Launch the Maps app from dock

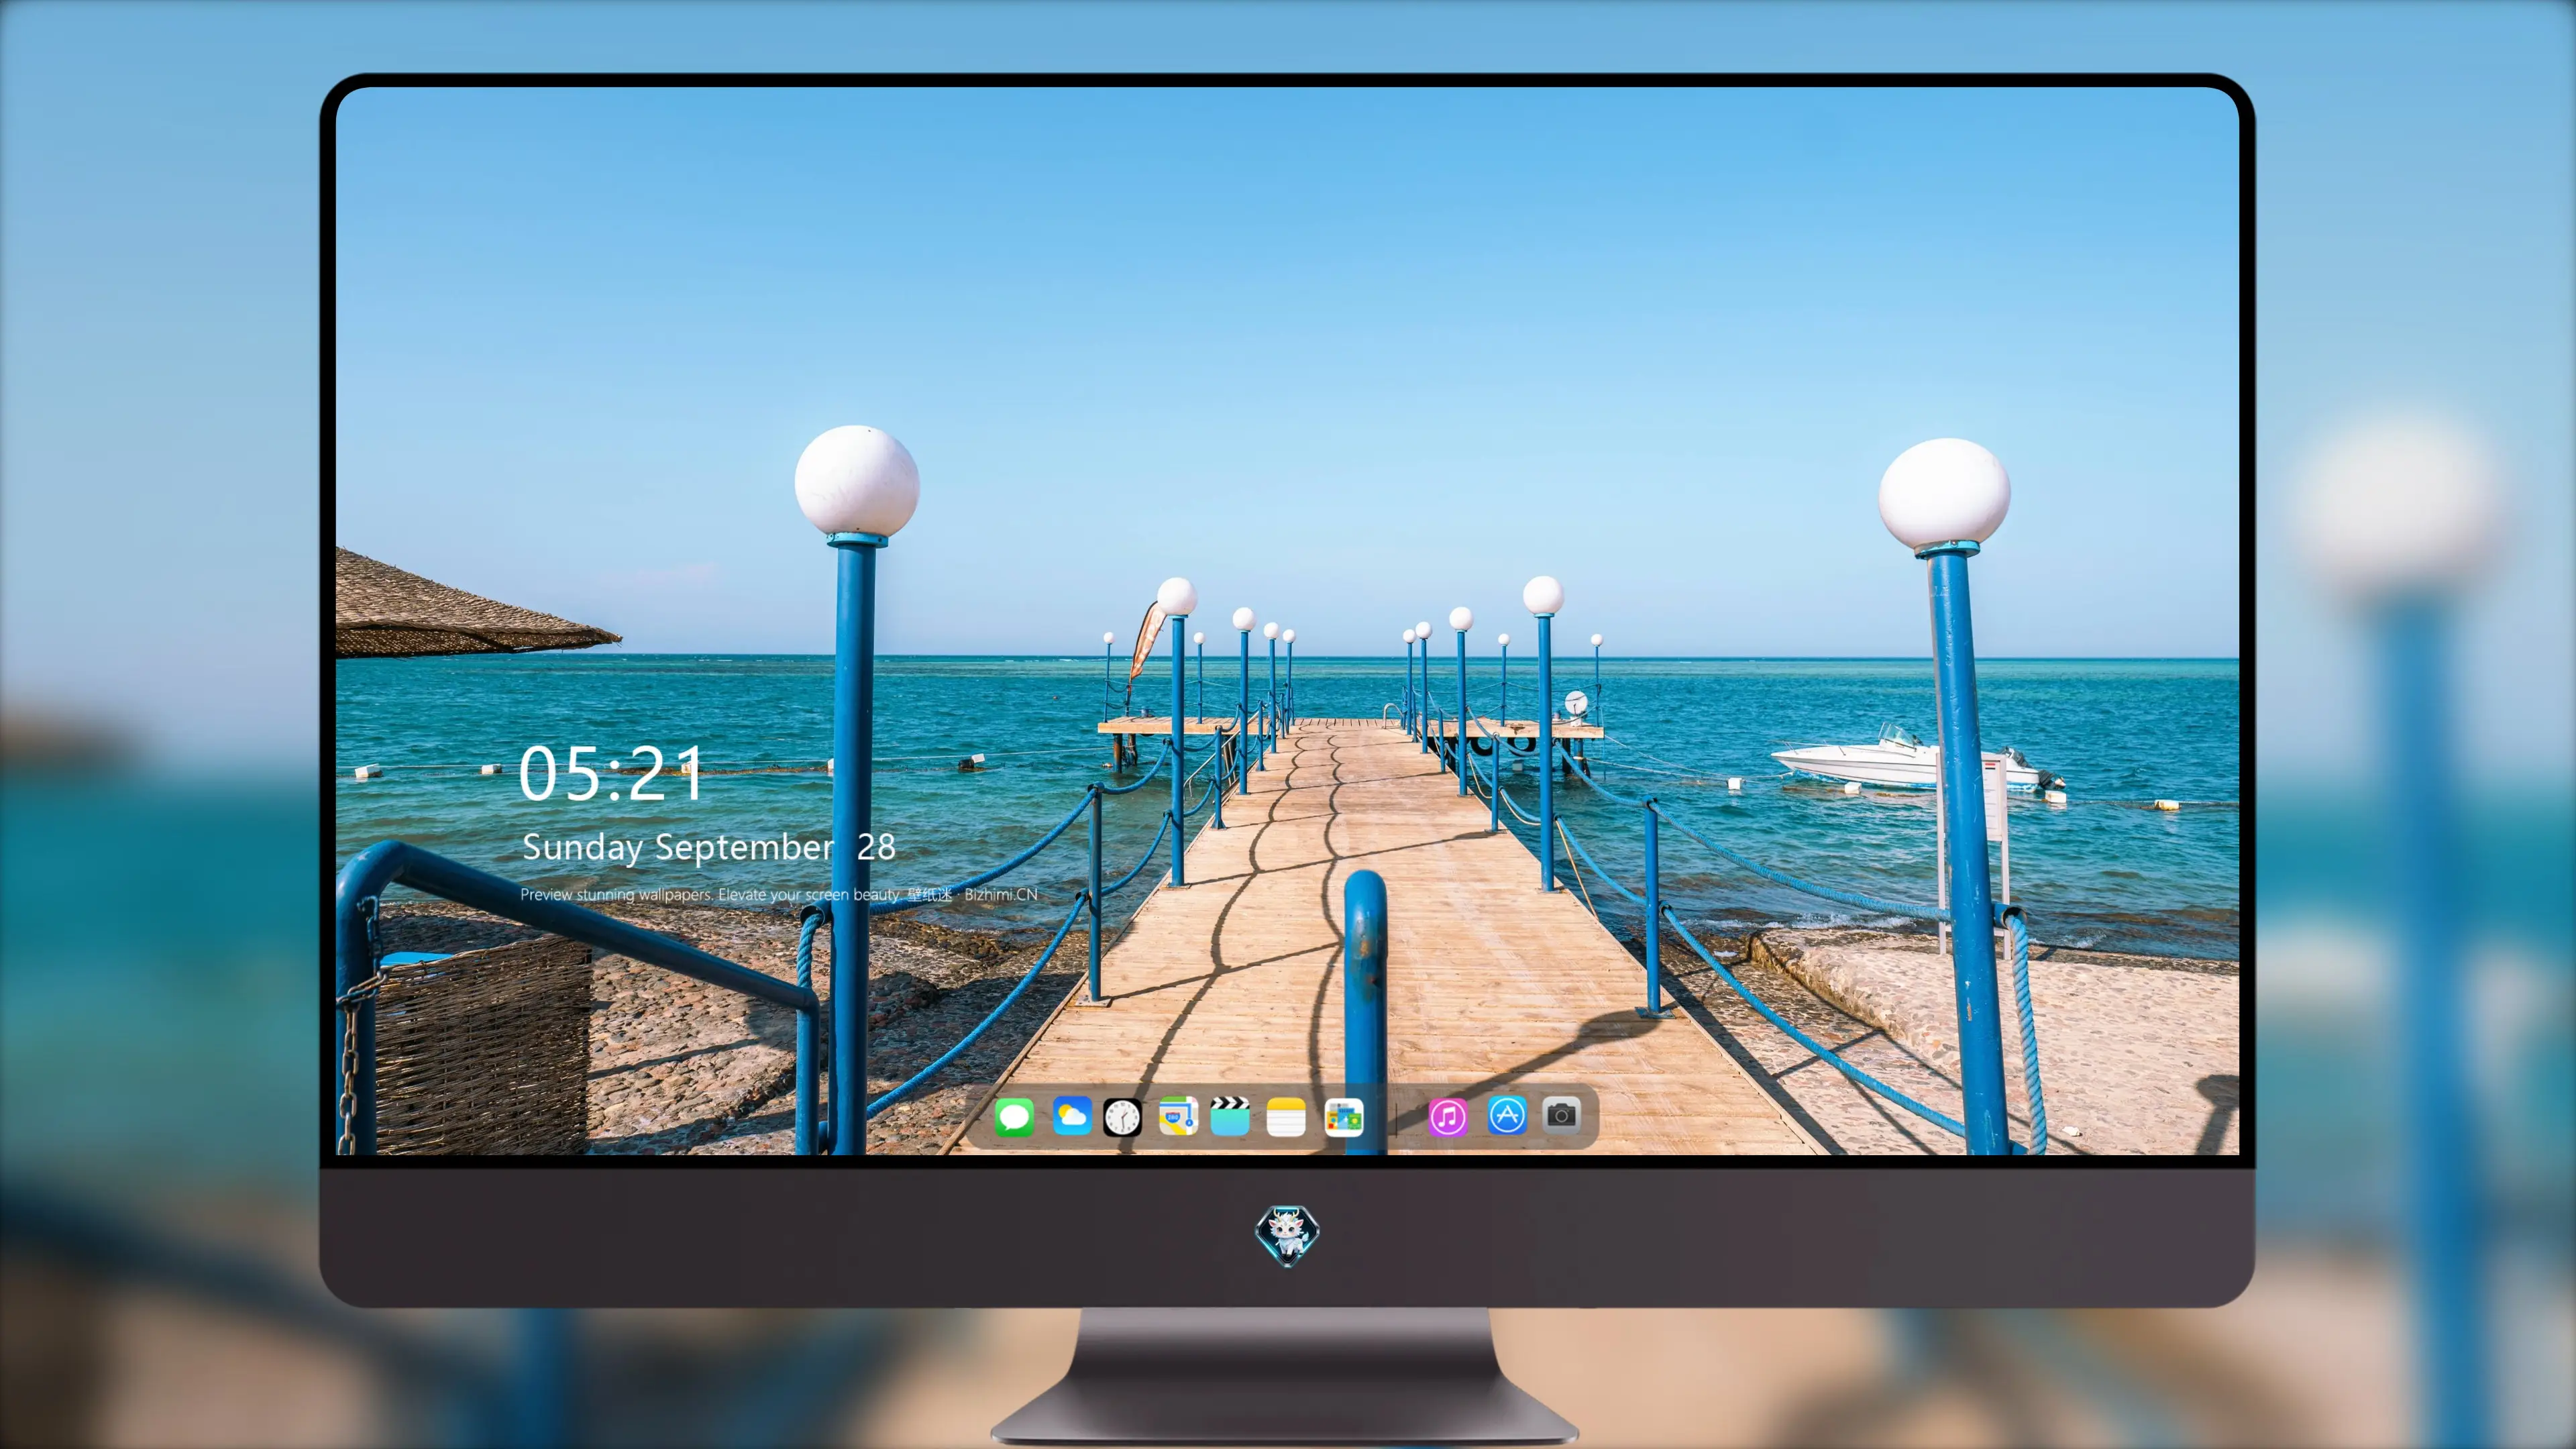(x=1178, y=1116)
